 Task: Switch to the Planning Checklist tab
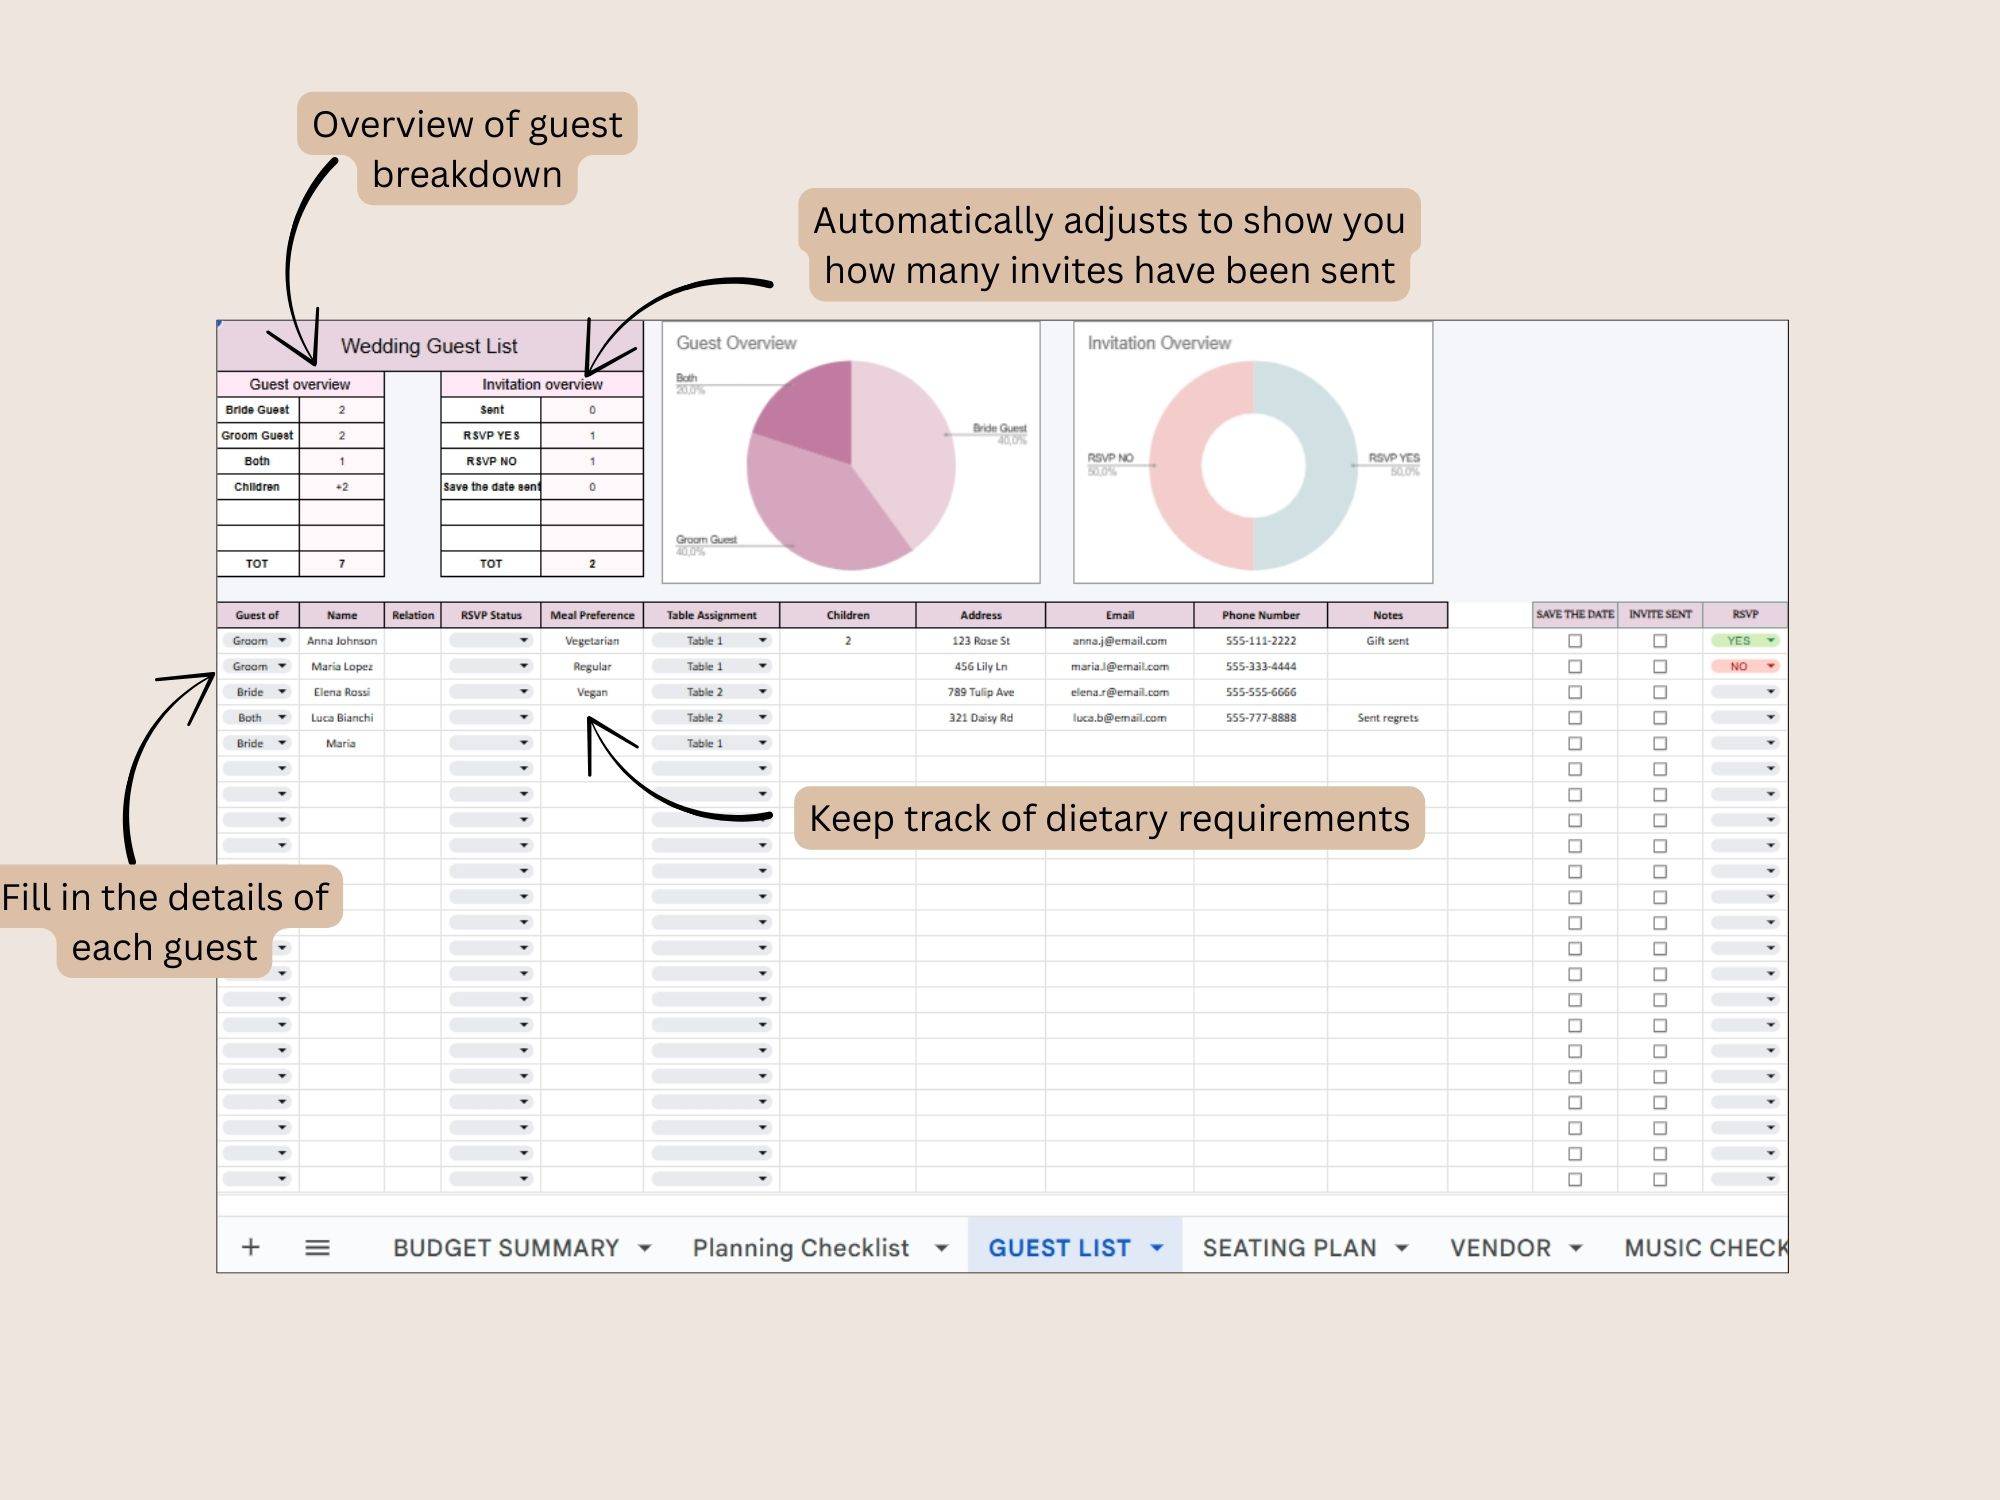pos(801,1248)
